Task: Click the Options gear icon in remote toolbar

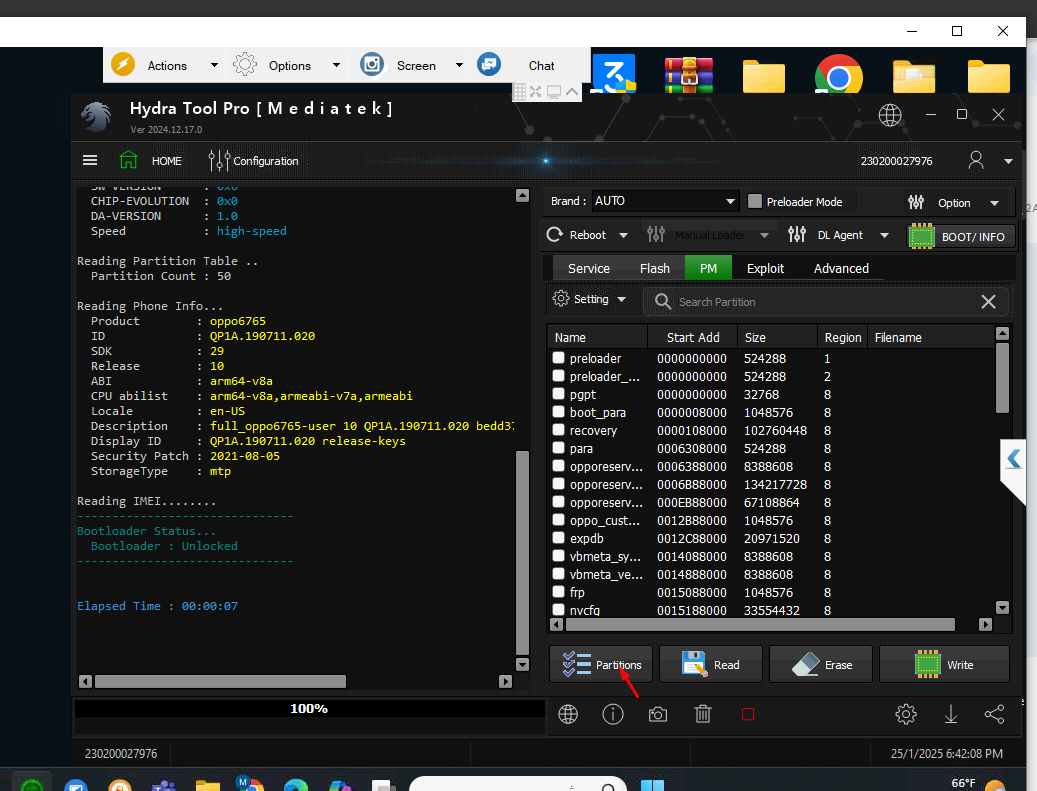Action: point(245,64)
